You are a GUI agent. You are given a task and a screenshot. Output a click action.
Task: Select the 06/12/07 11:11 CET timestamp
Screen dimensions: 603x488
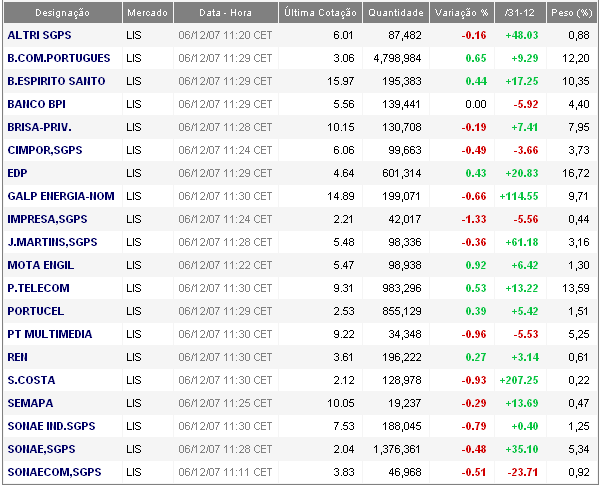(225, 472)
